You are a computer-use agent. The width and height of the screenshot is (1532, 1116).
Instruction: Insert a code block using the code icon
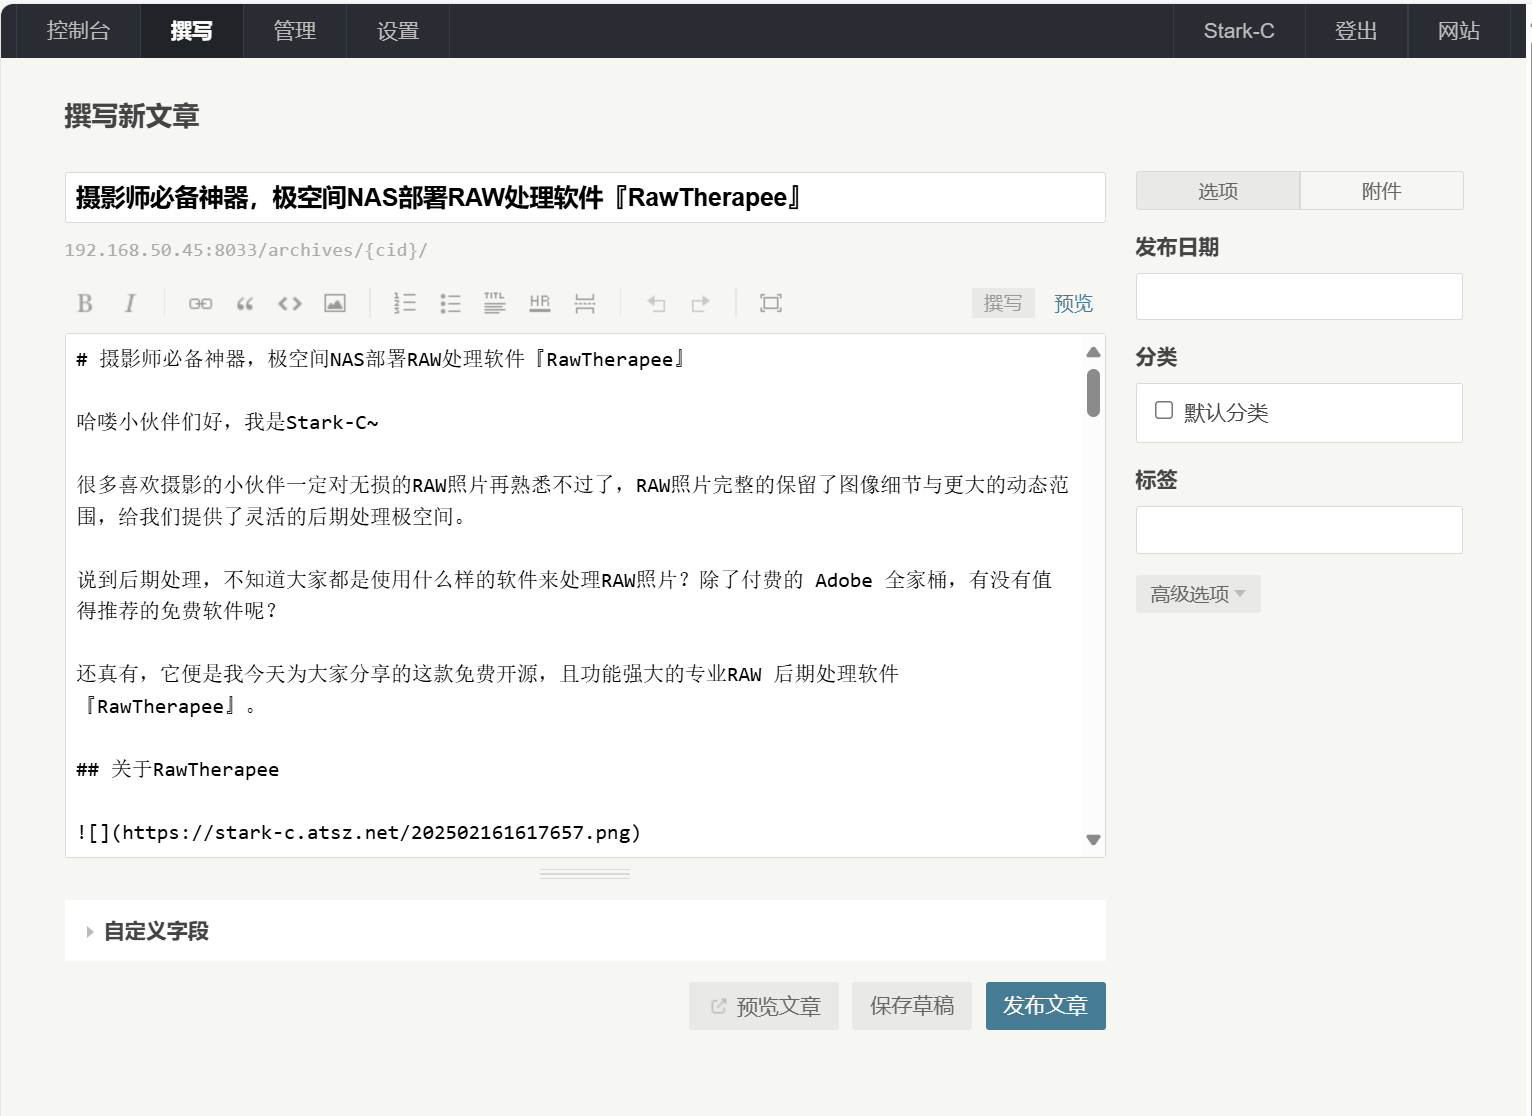(290, 303)
